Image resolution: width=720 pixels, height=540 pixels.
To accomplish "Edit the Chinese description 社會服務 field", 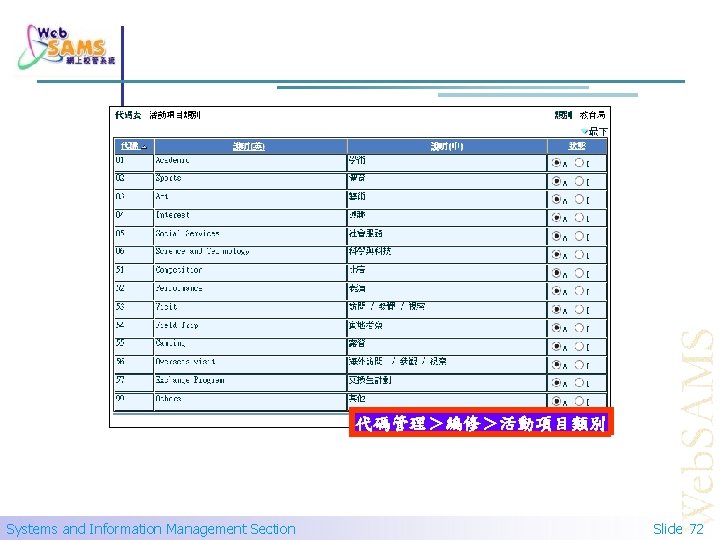I will click(447, 236).
